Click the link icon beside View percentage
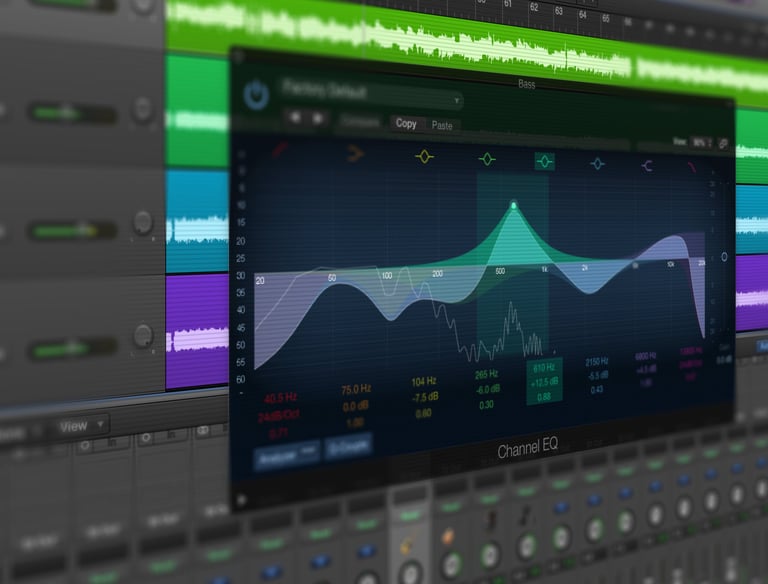768x584 pixels. 723,144
